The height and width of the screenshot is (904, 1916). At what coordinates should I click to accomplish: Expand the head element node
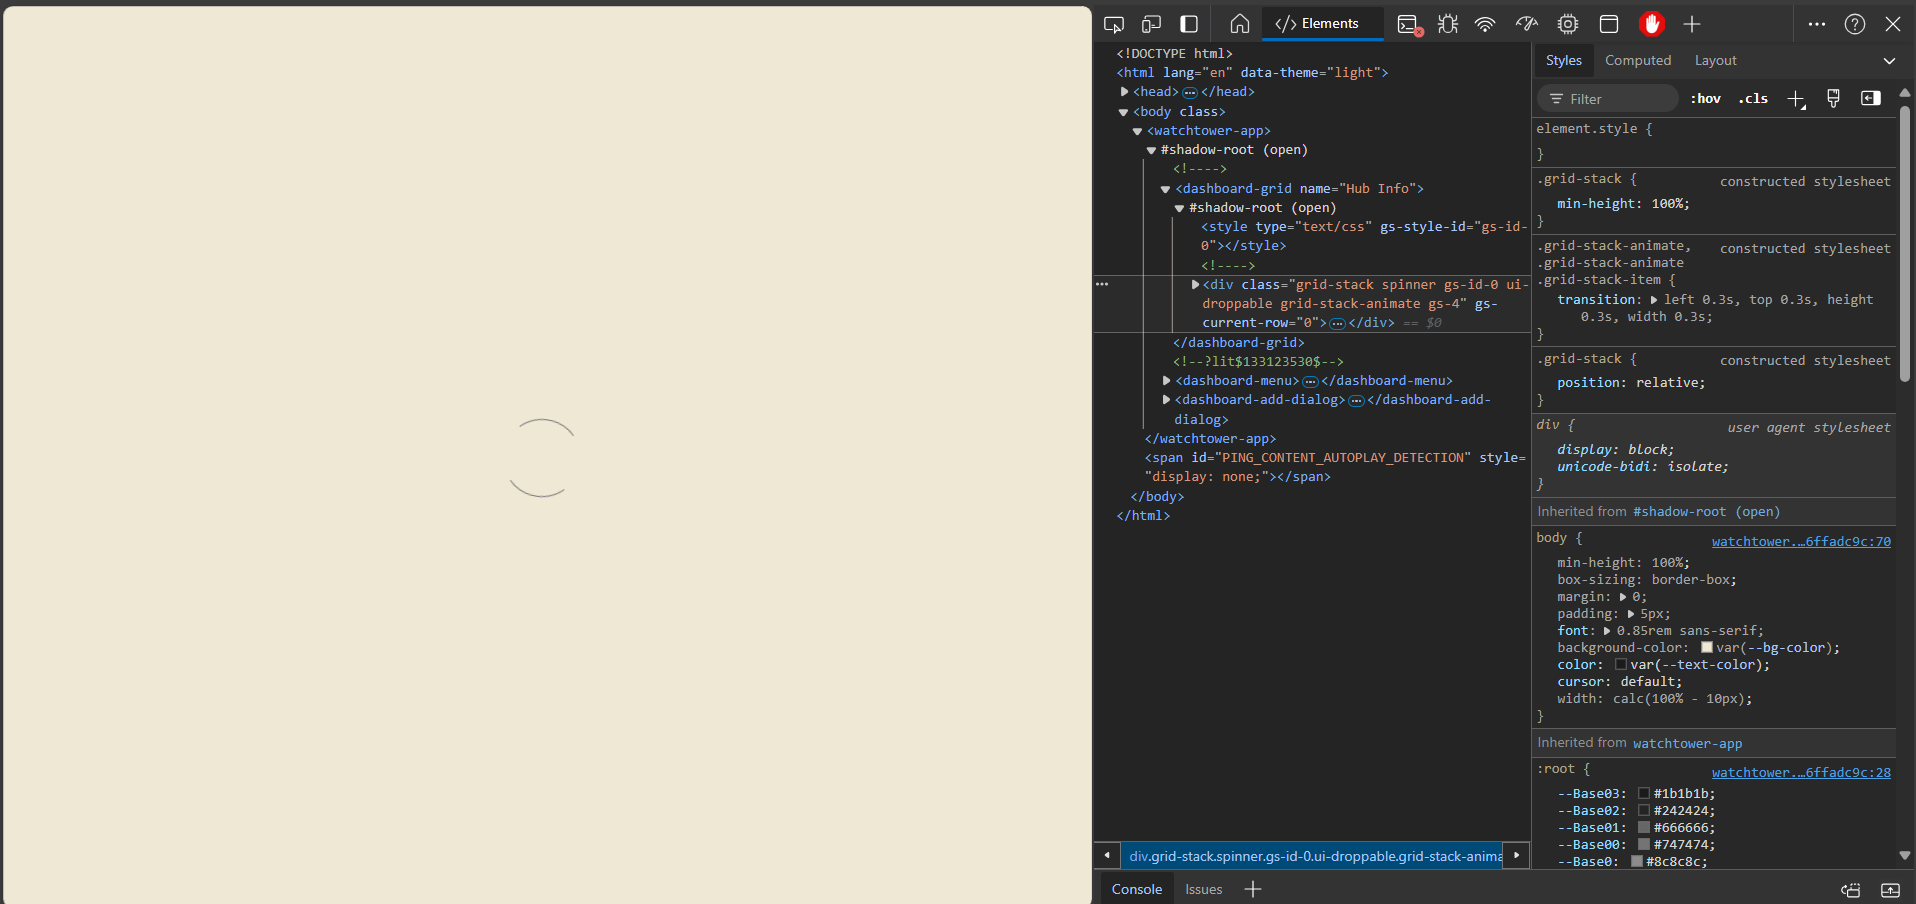tap(1125, 92)
